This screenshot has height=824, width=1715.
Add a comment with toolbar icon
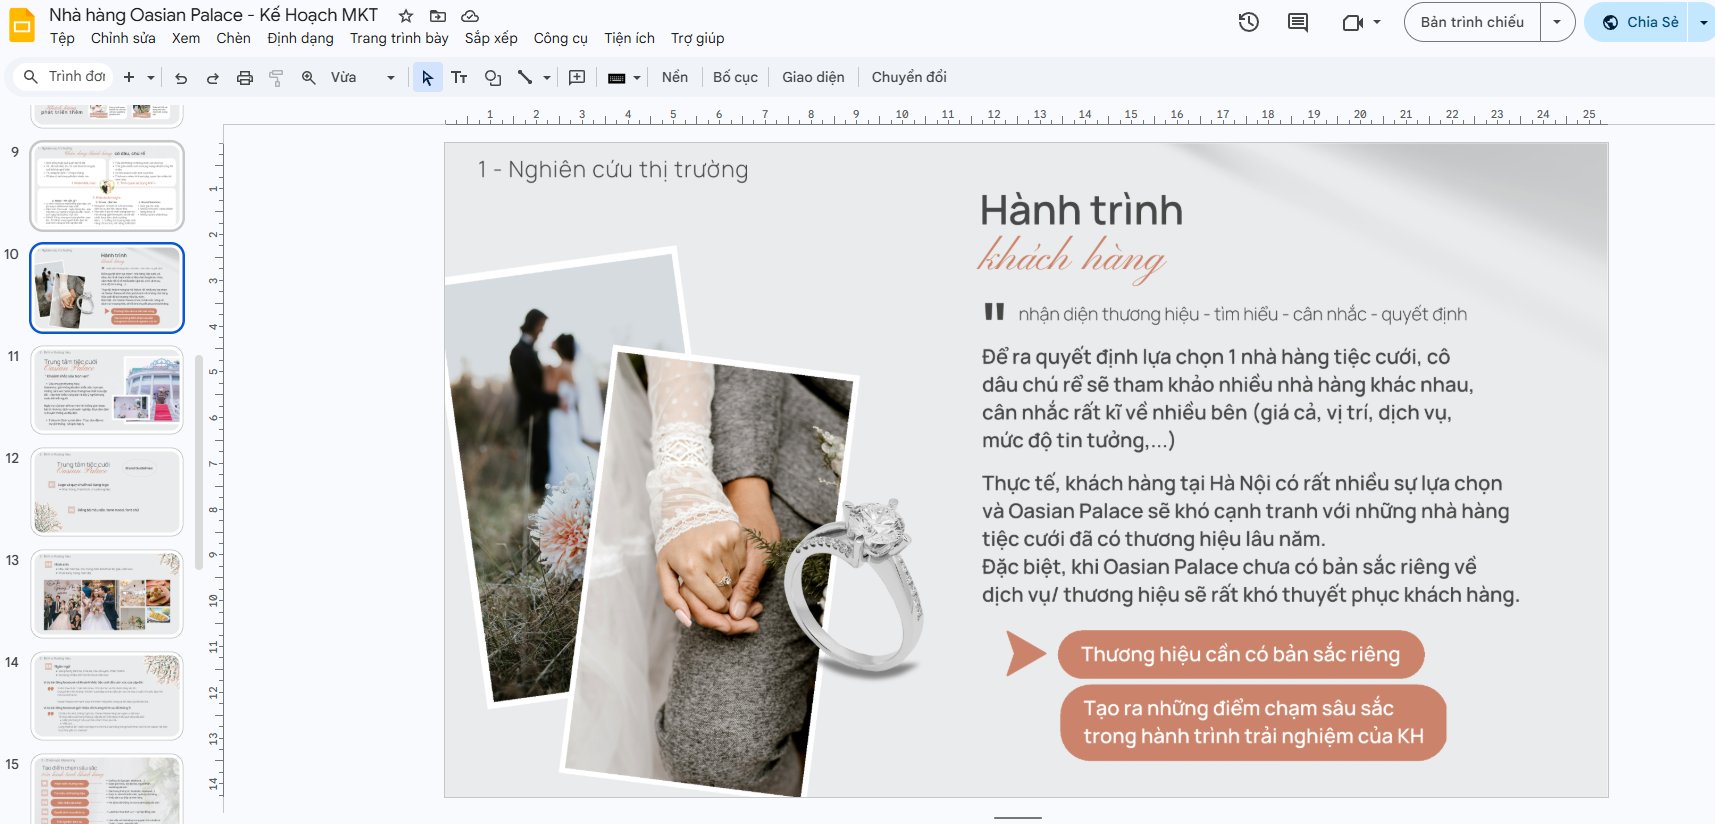[577, 77]
